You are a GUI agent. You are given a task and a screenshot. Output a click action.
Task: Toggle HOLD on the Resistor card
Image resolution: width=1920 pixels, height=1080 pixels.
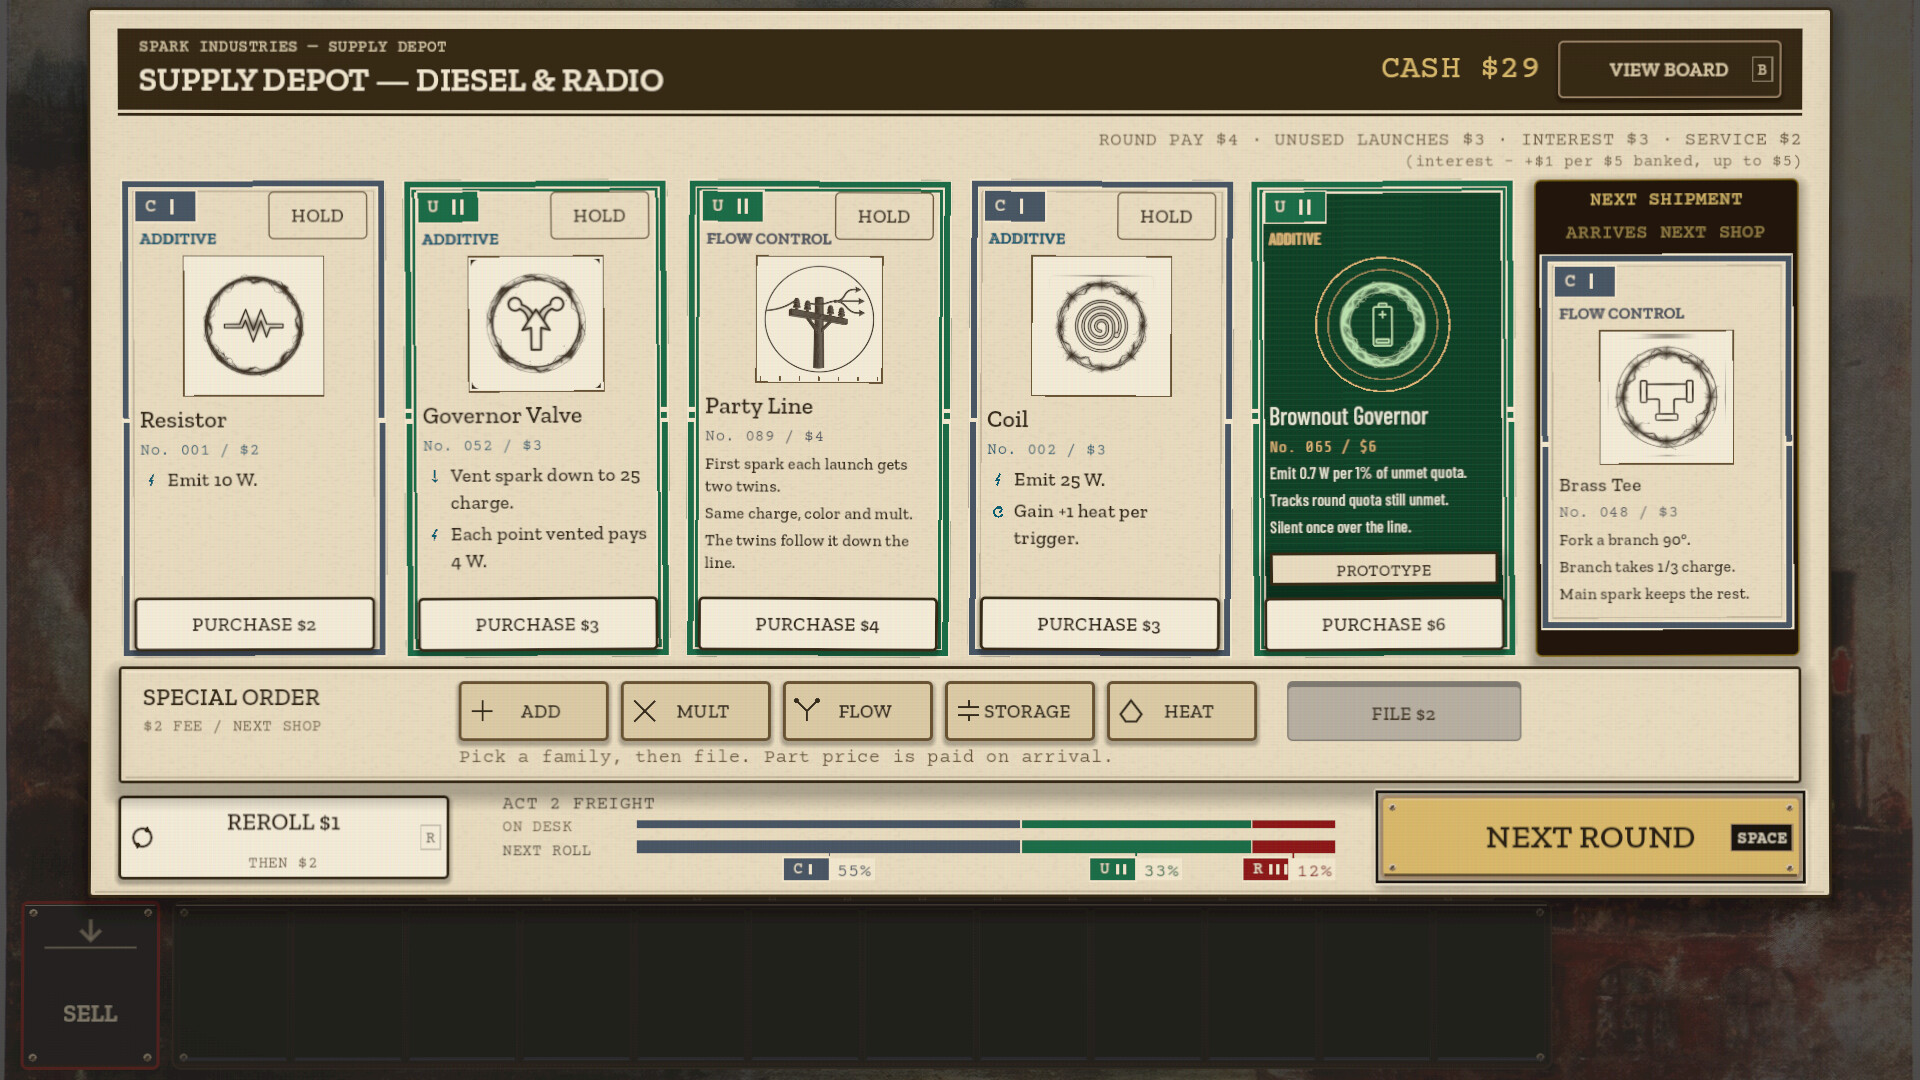[317, 215]
